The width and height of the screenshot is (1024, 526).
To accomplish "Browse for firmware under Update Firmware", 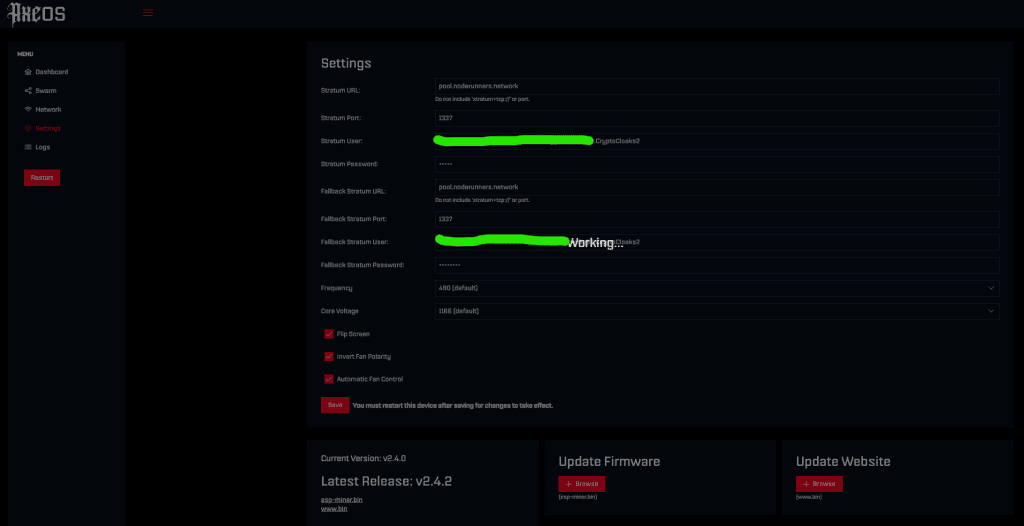I will pyautogui.click(x=582, y=484).
